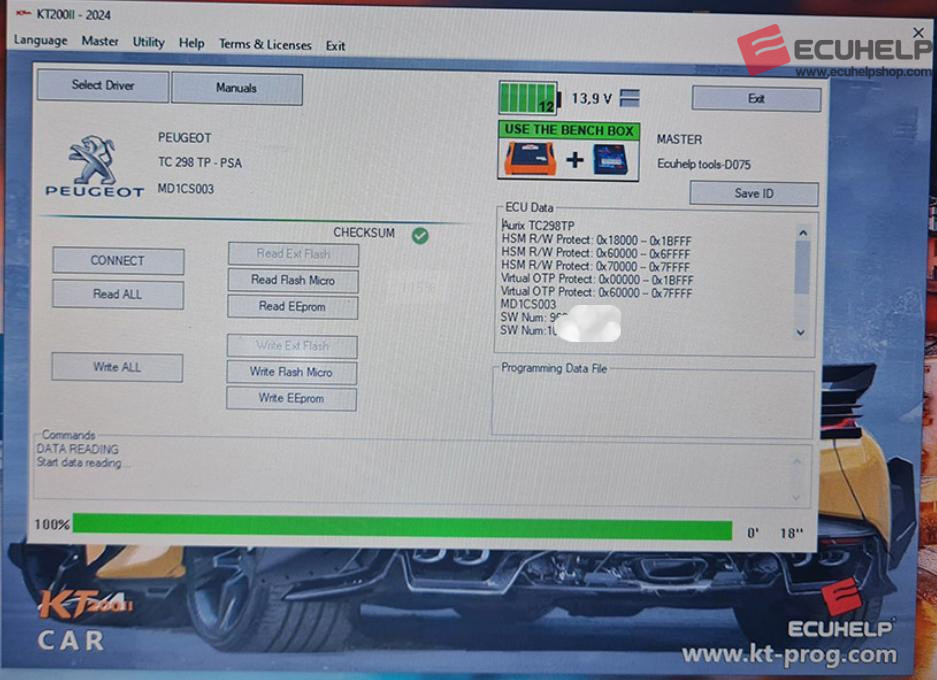Click 'HSM R/W Protect: 0x18000' line
The width and height of the screenshot is (937, 680).
596,240
